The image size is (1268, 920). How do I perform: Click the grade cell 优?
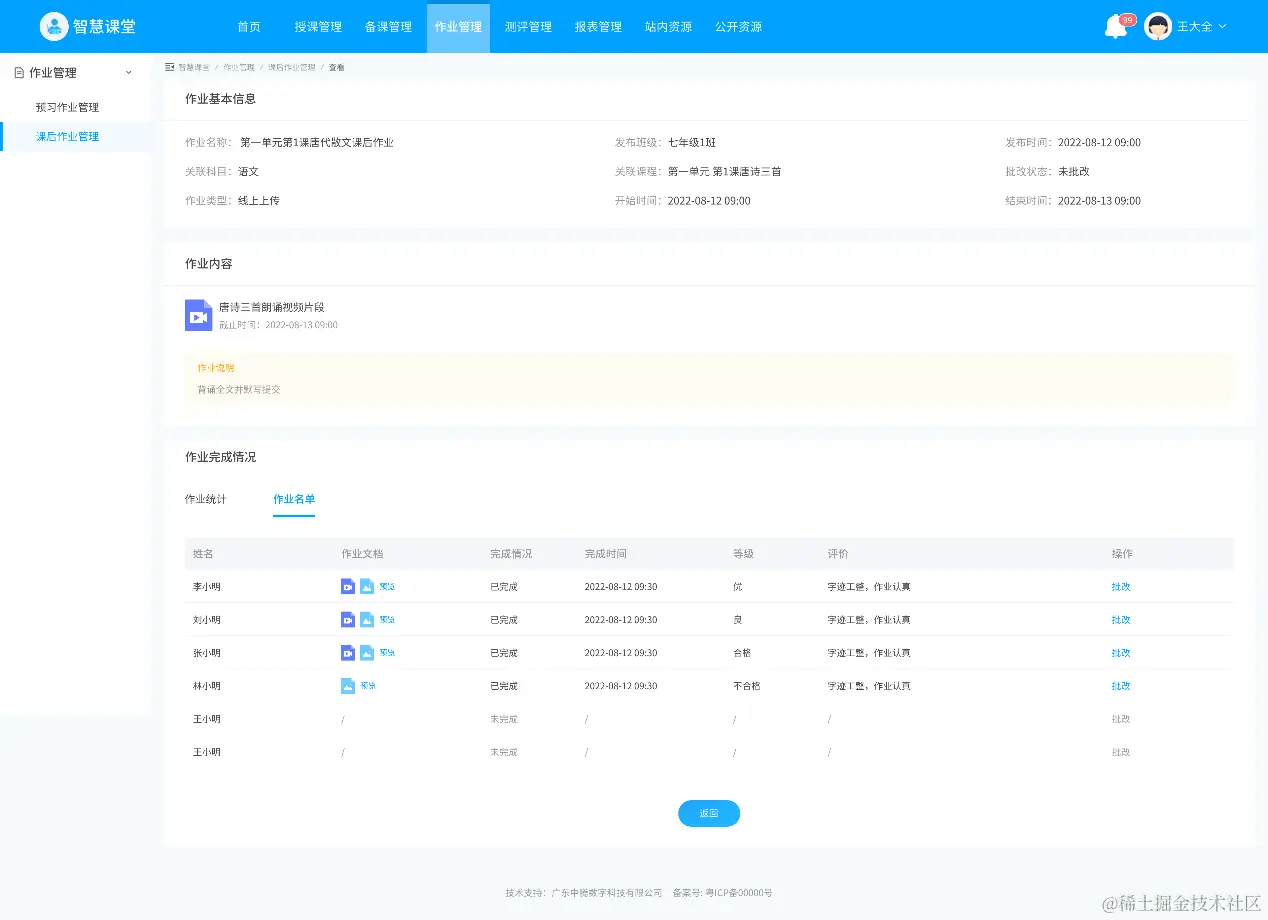click(738, 587)
